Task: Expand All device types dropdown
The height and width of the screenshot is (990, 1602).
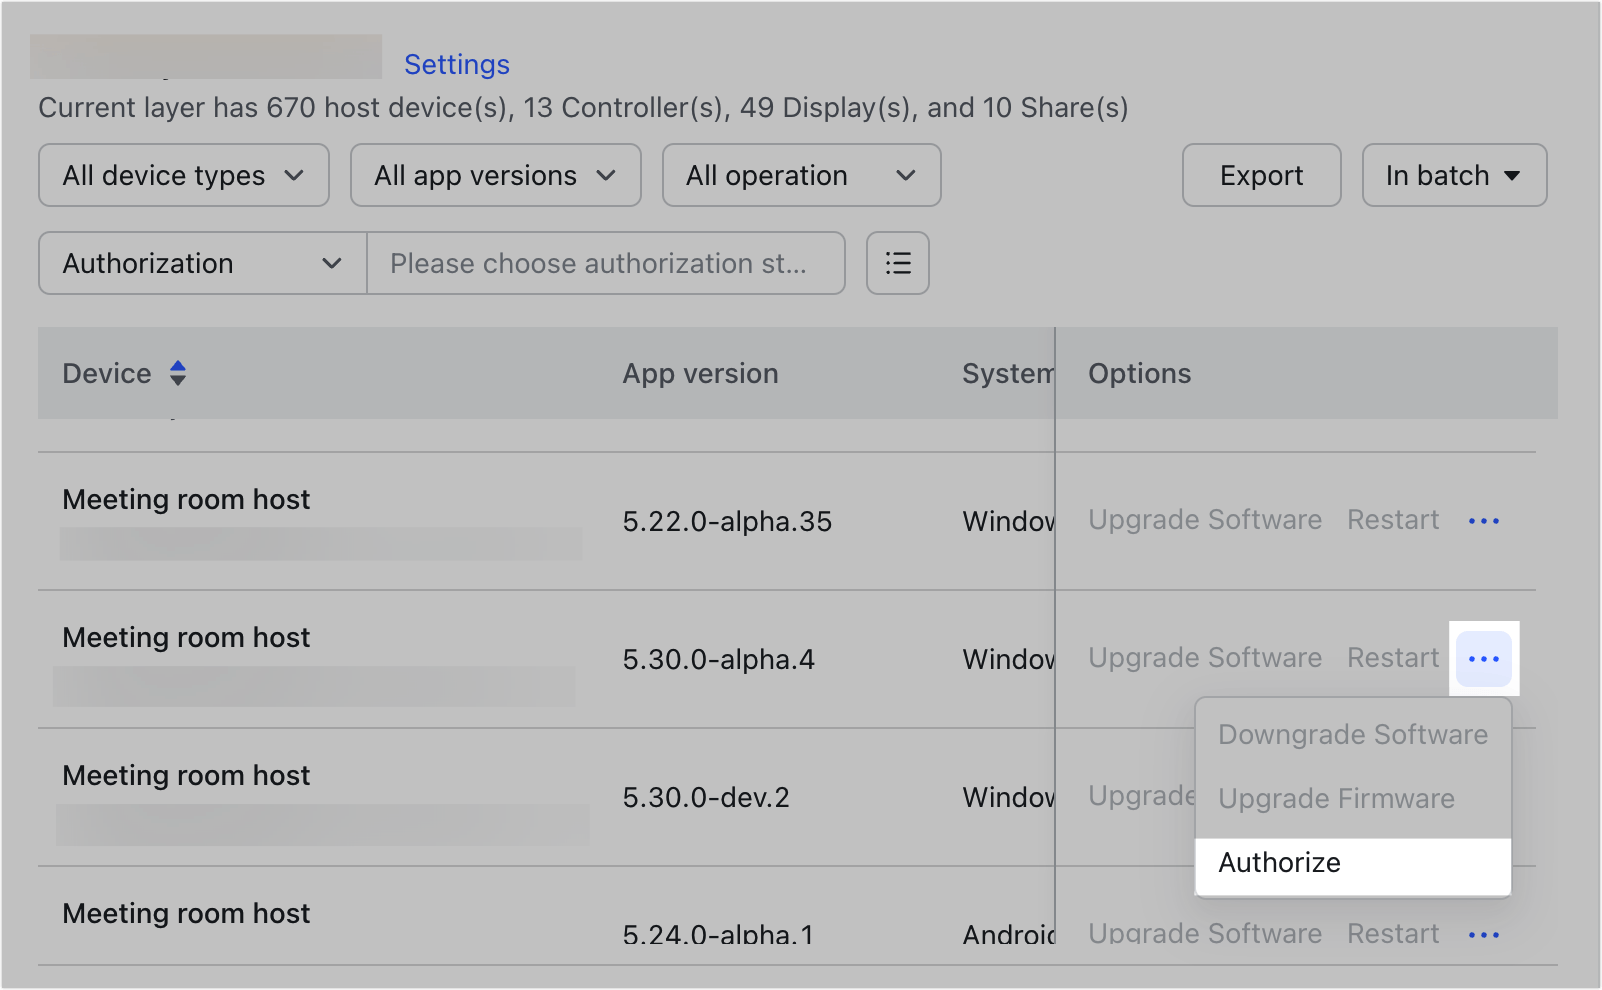Action: coord(184,175)
